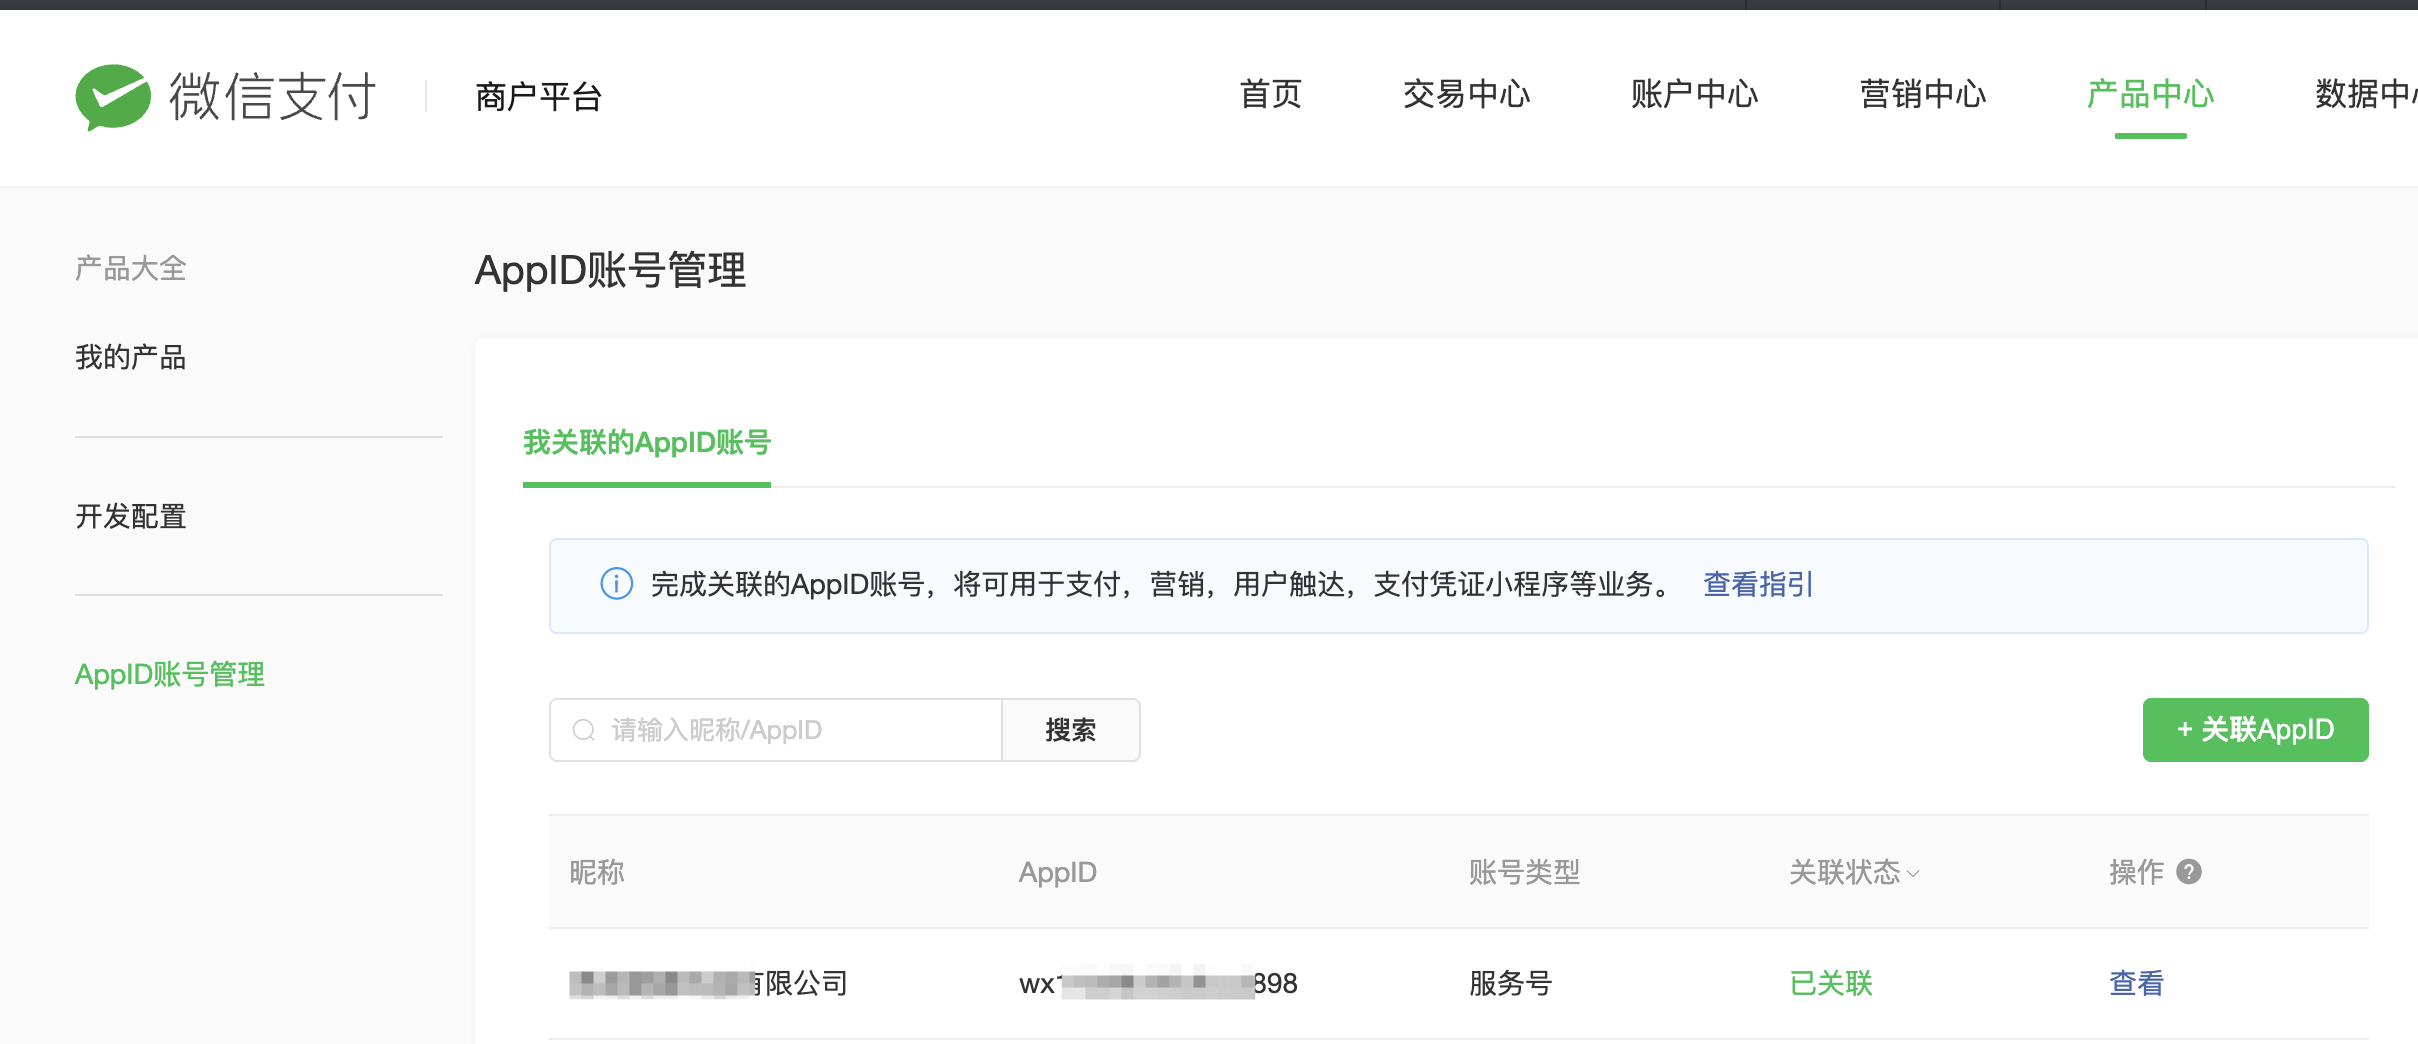Select 产品中心 in the navigation

[x=2149, y=96]
